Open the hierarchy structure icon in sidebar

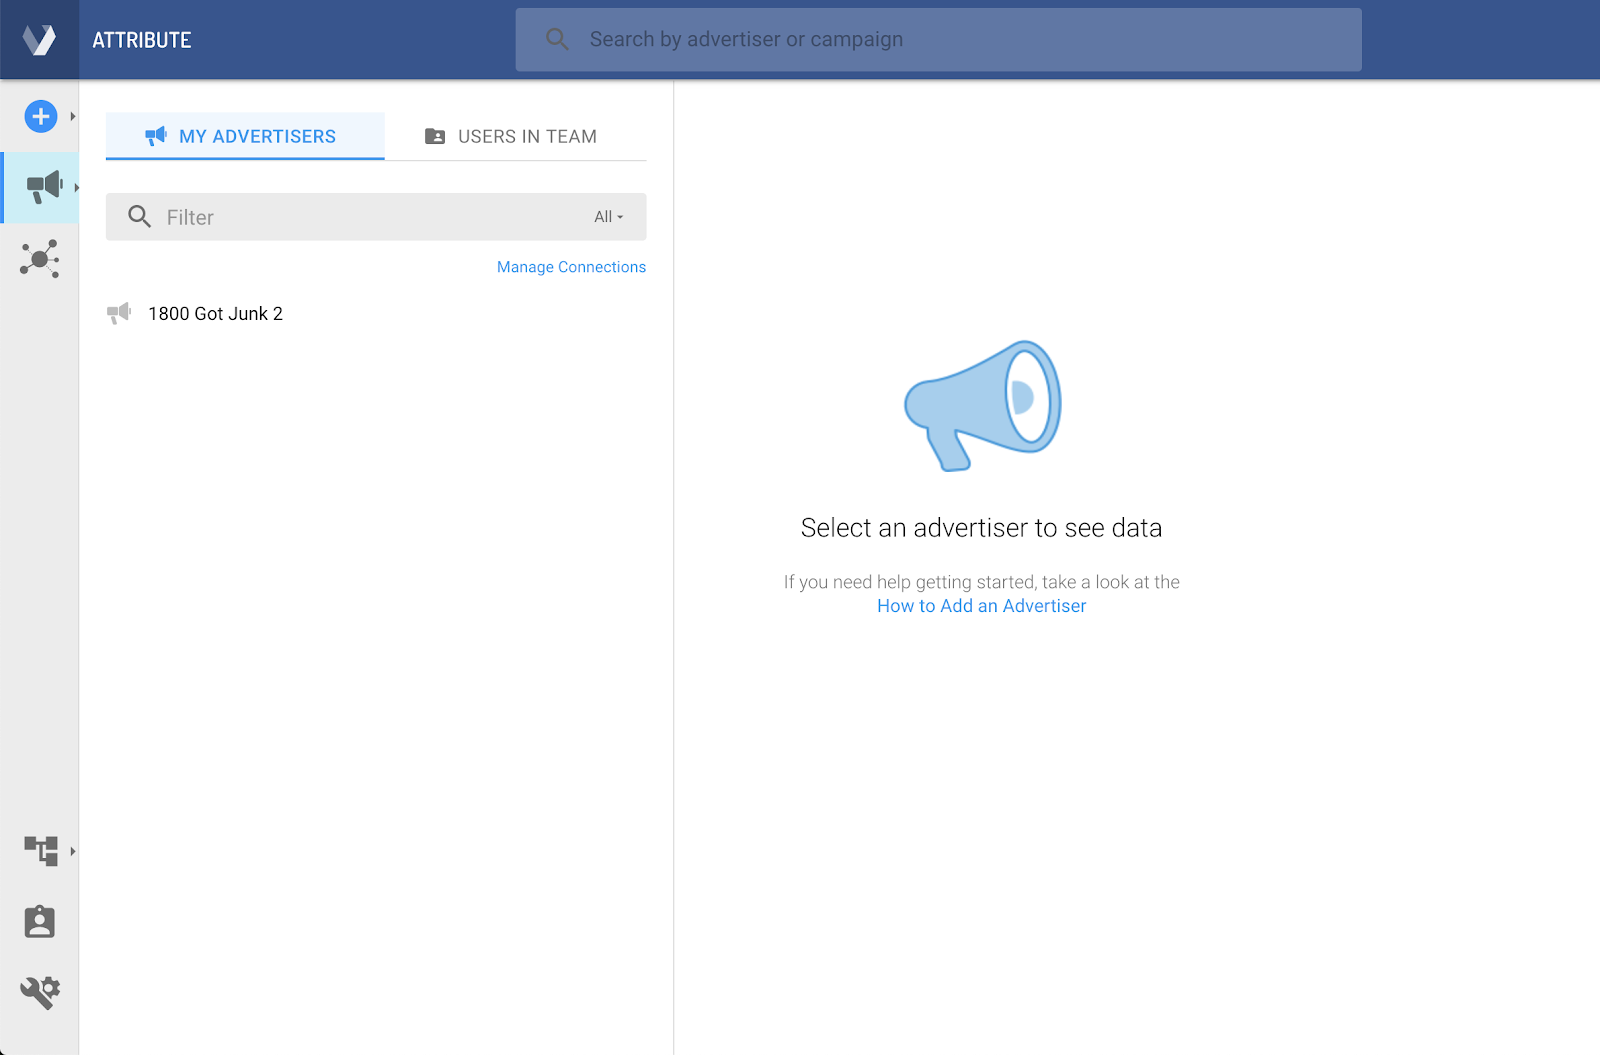(x=39, y=850)
